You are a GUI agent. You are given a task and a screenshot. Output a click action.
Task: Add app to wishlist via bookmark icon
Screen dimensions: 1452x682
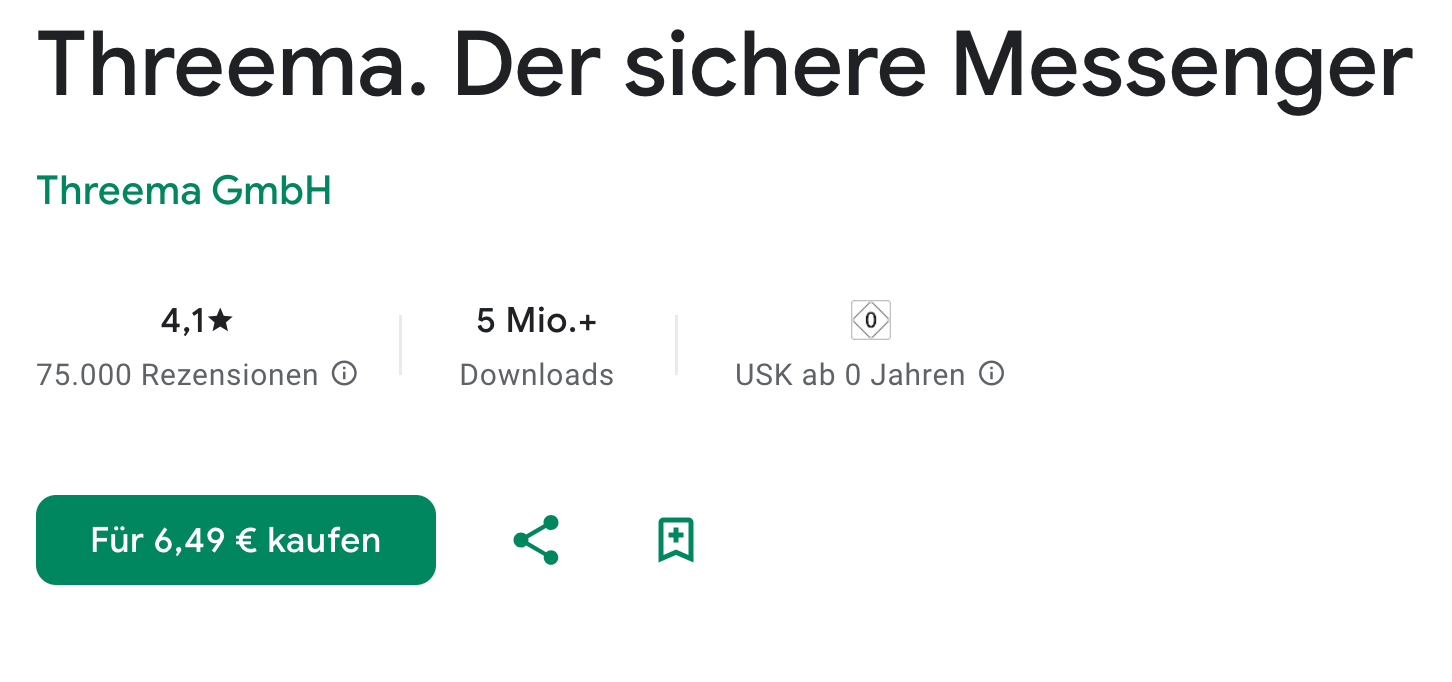tap(676, 540)
